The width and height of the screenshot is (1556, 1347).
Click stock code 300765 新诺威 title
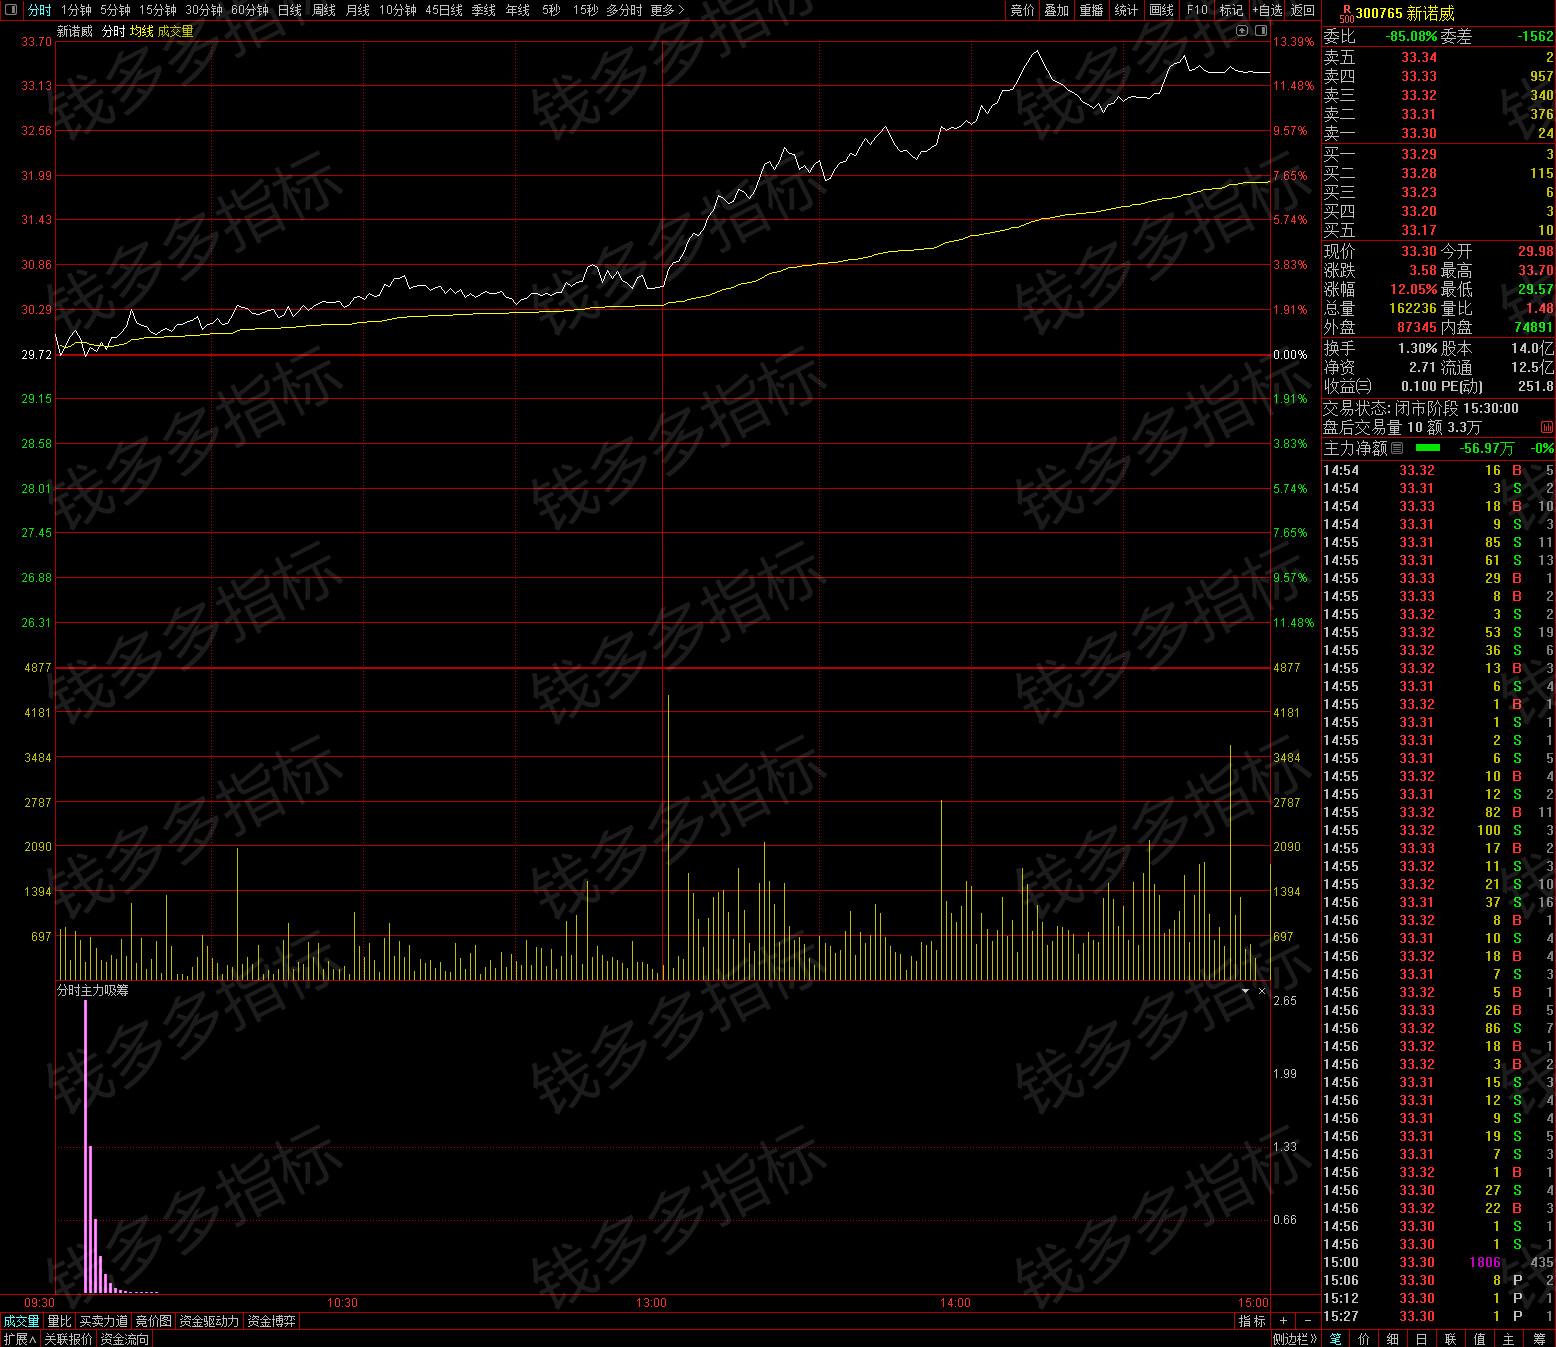1405,13
